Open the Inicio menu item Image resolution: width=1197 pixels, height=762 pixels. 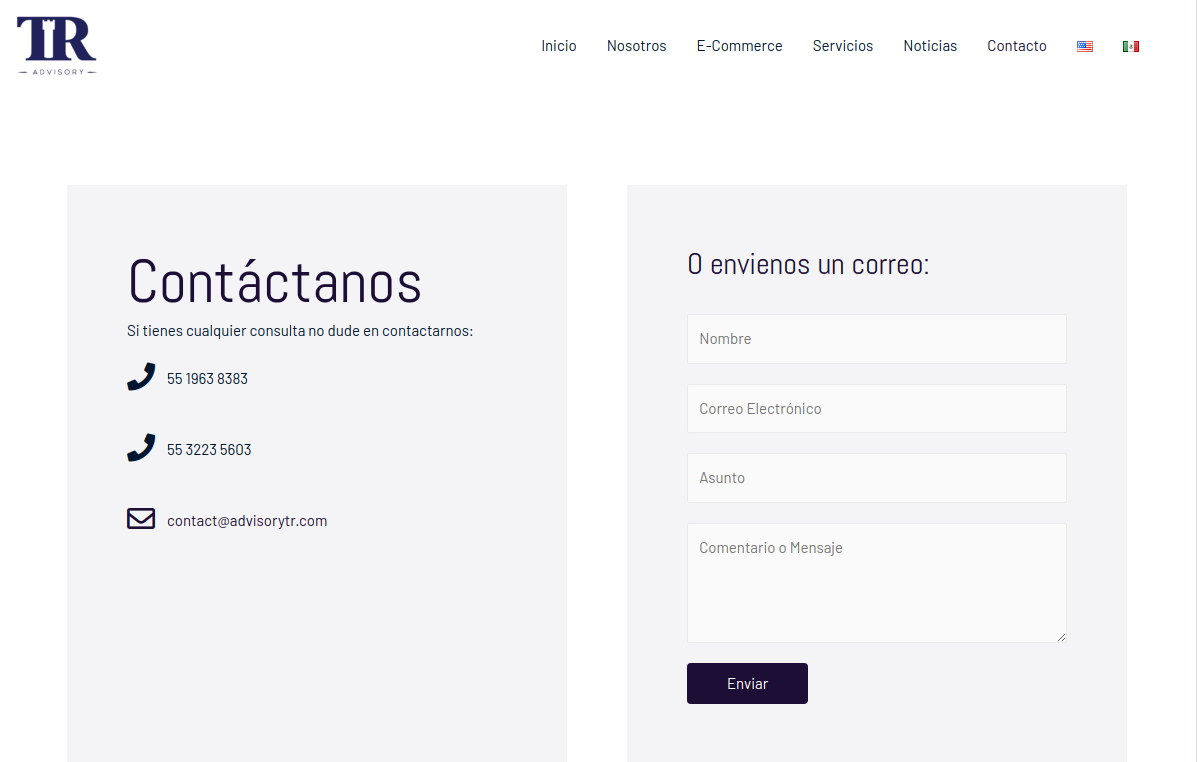[x=558, y=46]
